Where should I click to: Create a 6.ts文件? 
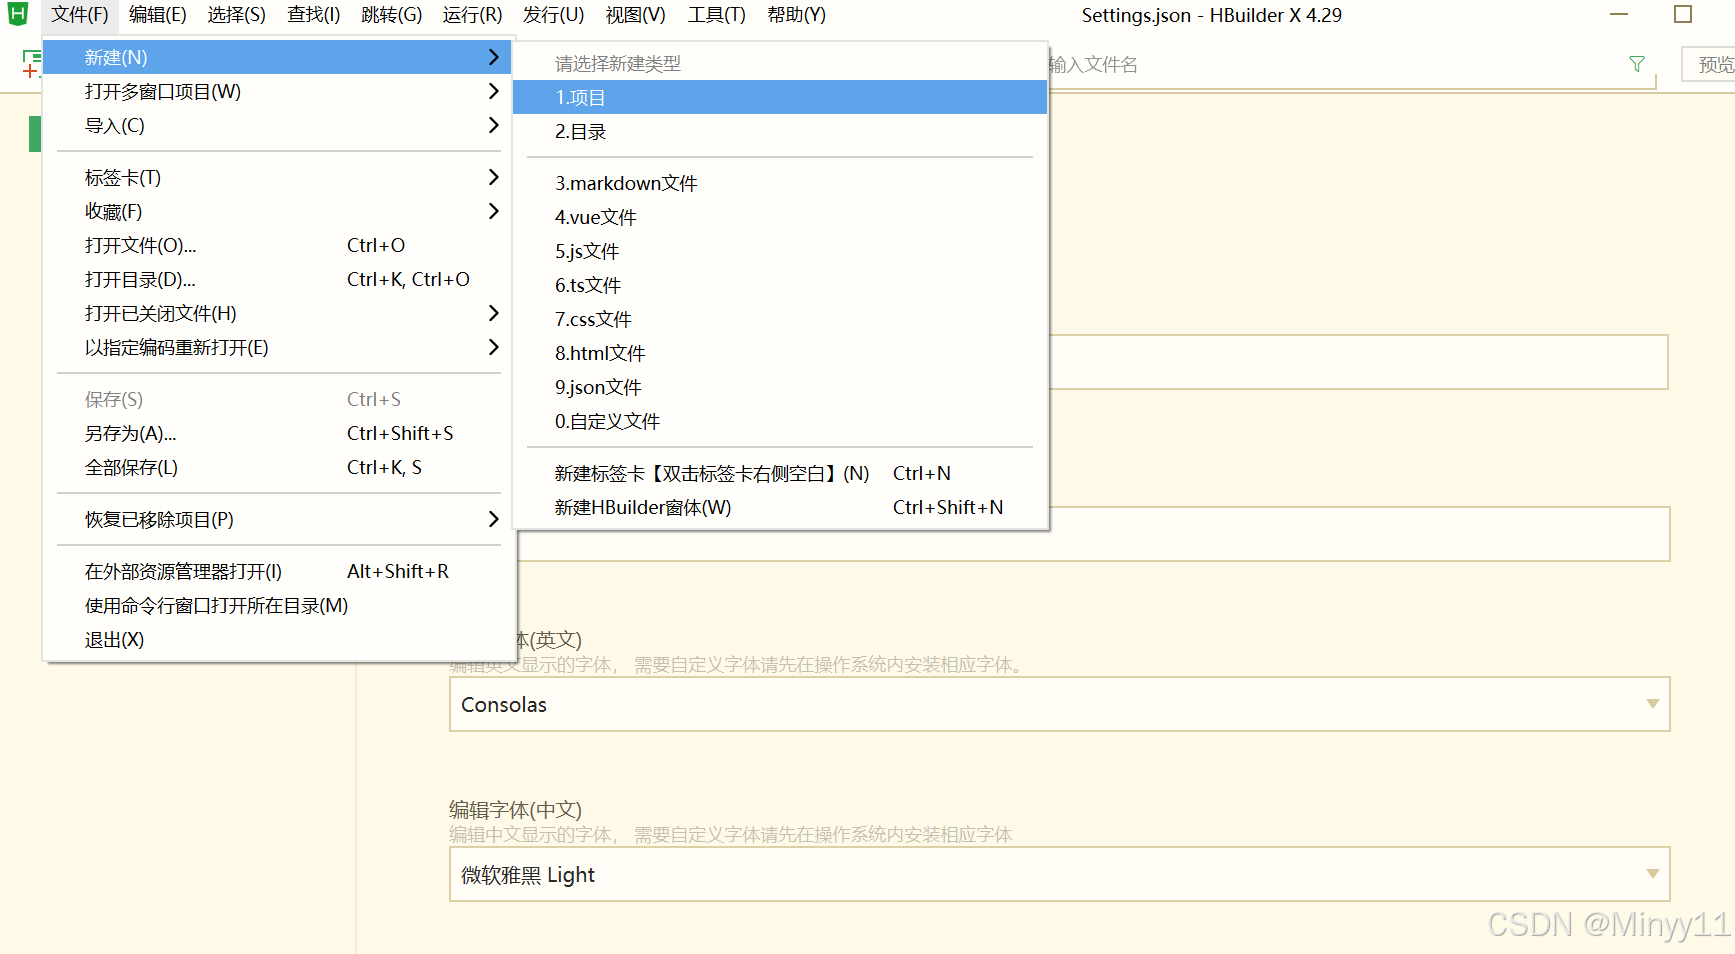tap(780, 286)
